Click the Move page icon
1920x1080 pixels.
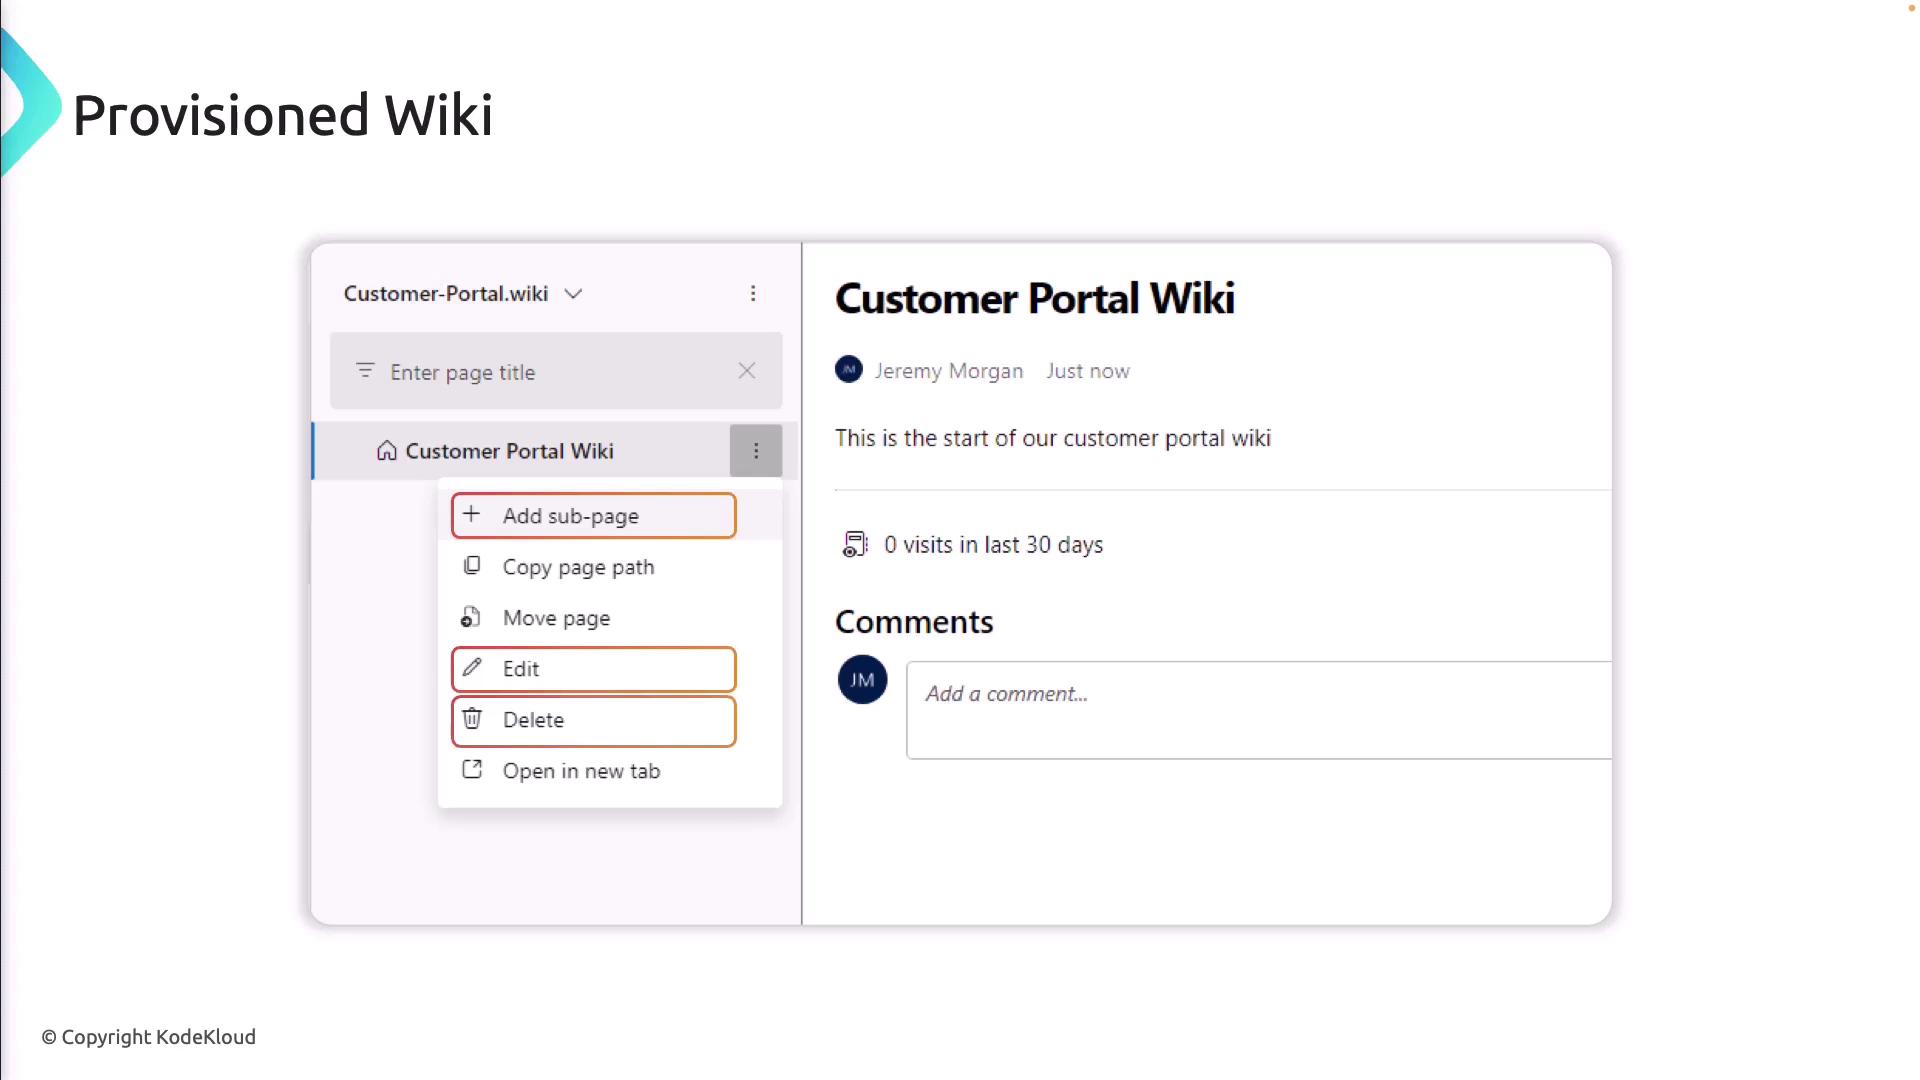[x=471, y=617]
